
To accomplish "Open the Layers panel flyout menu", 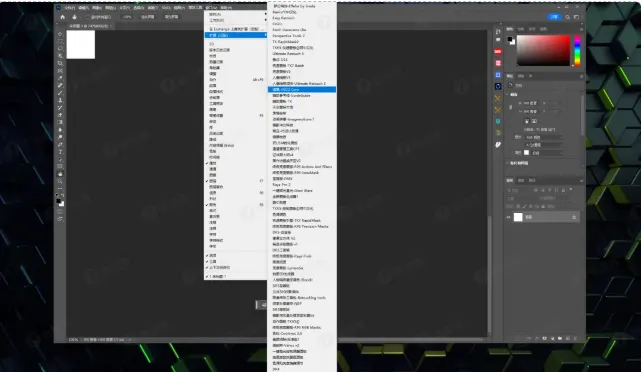I will (x=581, y=180).
